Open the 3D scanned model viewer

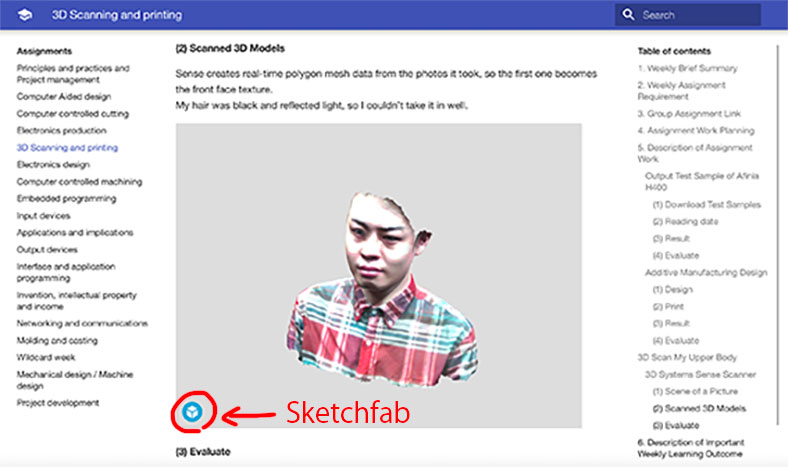click(378, 275)
